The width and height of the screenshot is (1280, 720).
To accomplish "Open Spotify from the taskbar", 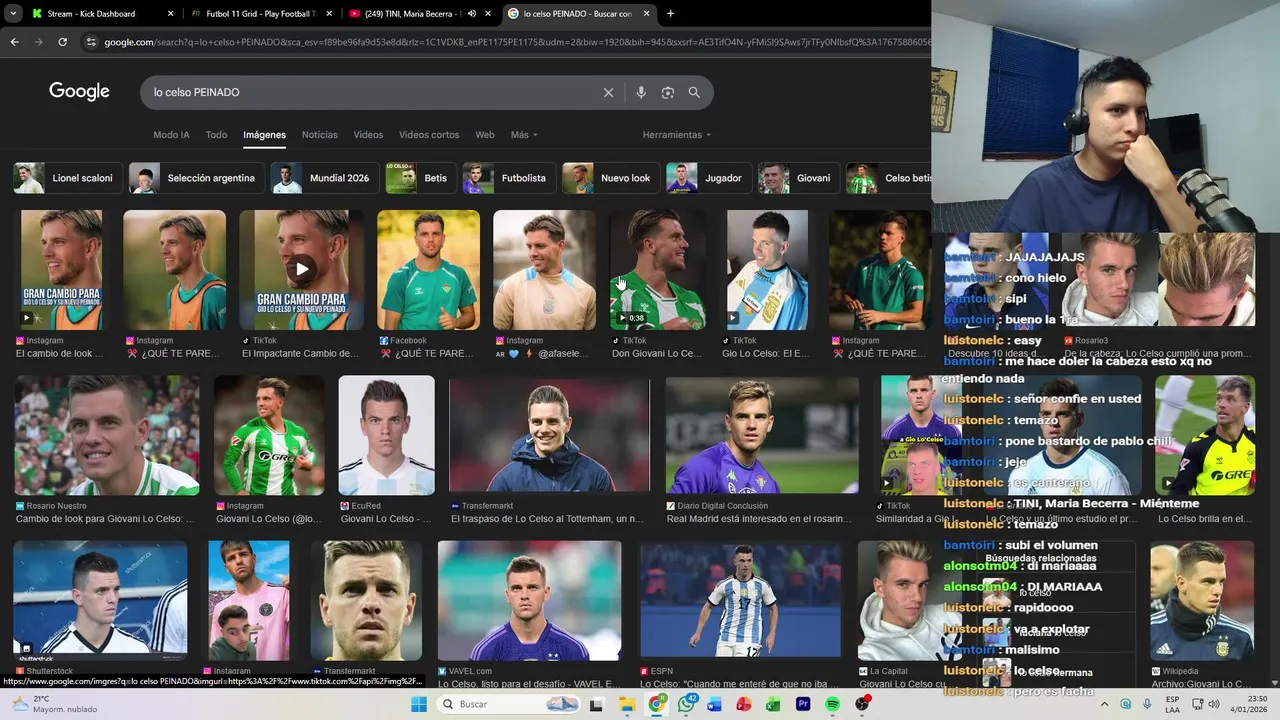I will tap(832, 704).
